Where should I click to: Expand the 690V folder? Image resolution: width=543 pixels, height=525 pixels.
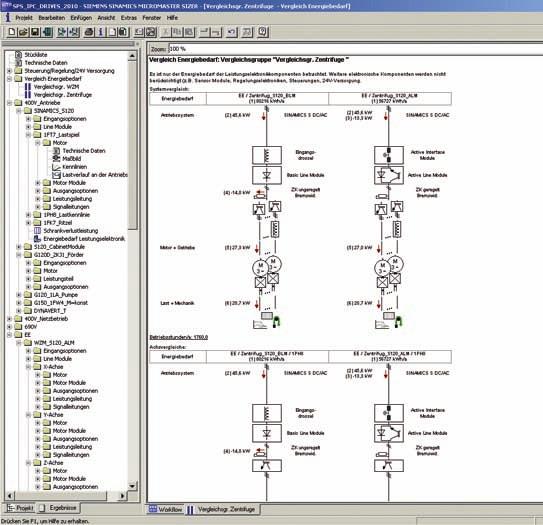[x=9, y=327]
